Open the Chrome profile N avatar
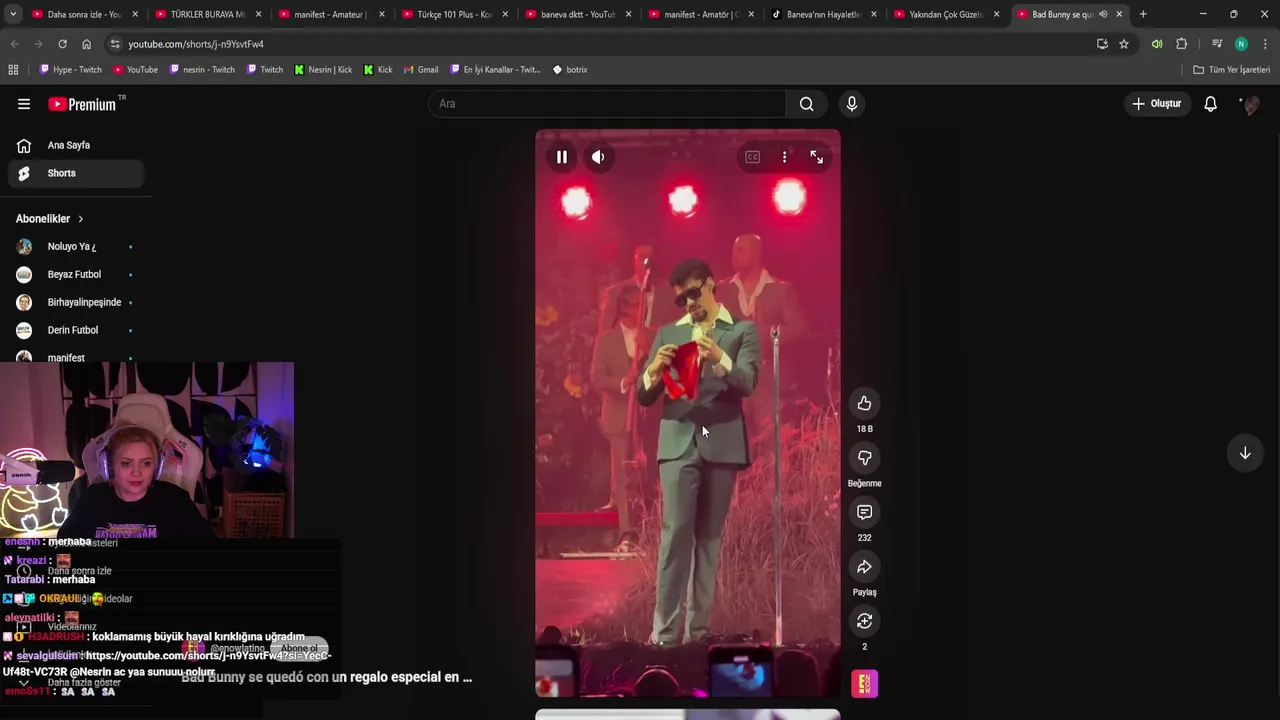 (x=1241, y=44)
